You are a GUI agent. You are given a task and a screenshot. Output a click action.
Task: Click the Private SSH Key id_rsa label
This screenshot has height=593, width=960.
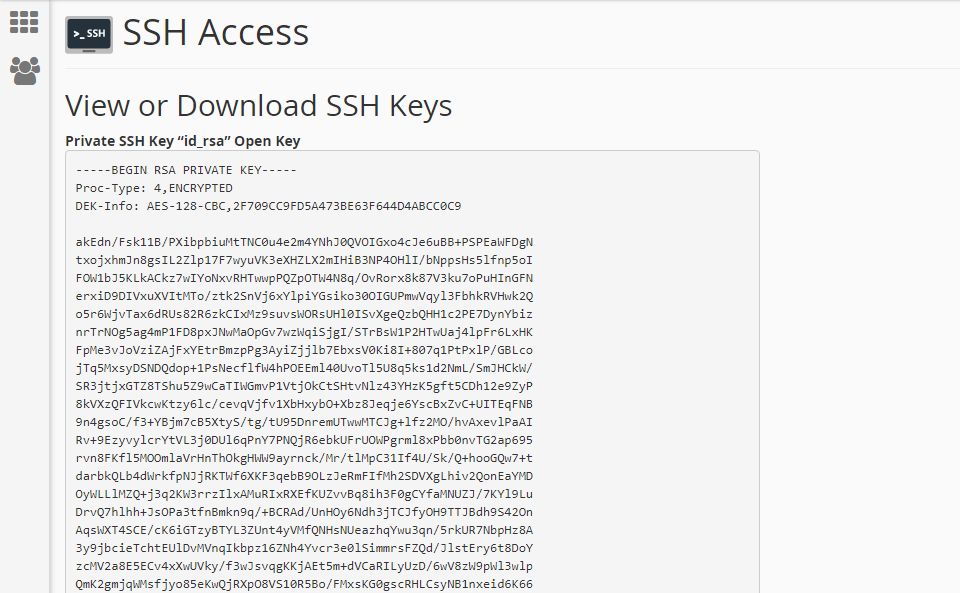point(182,141)
